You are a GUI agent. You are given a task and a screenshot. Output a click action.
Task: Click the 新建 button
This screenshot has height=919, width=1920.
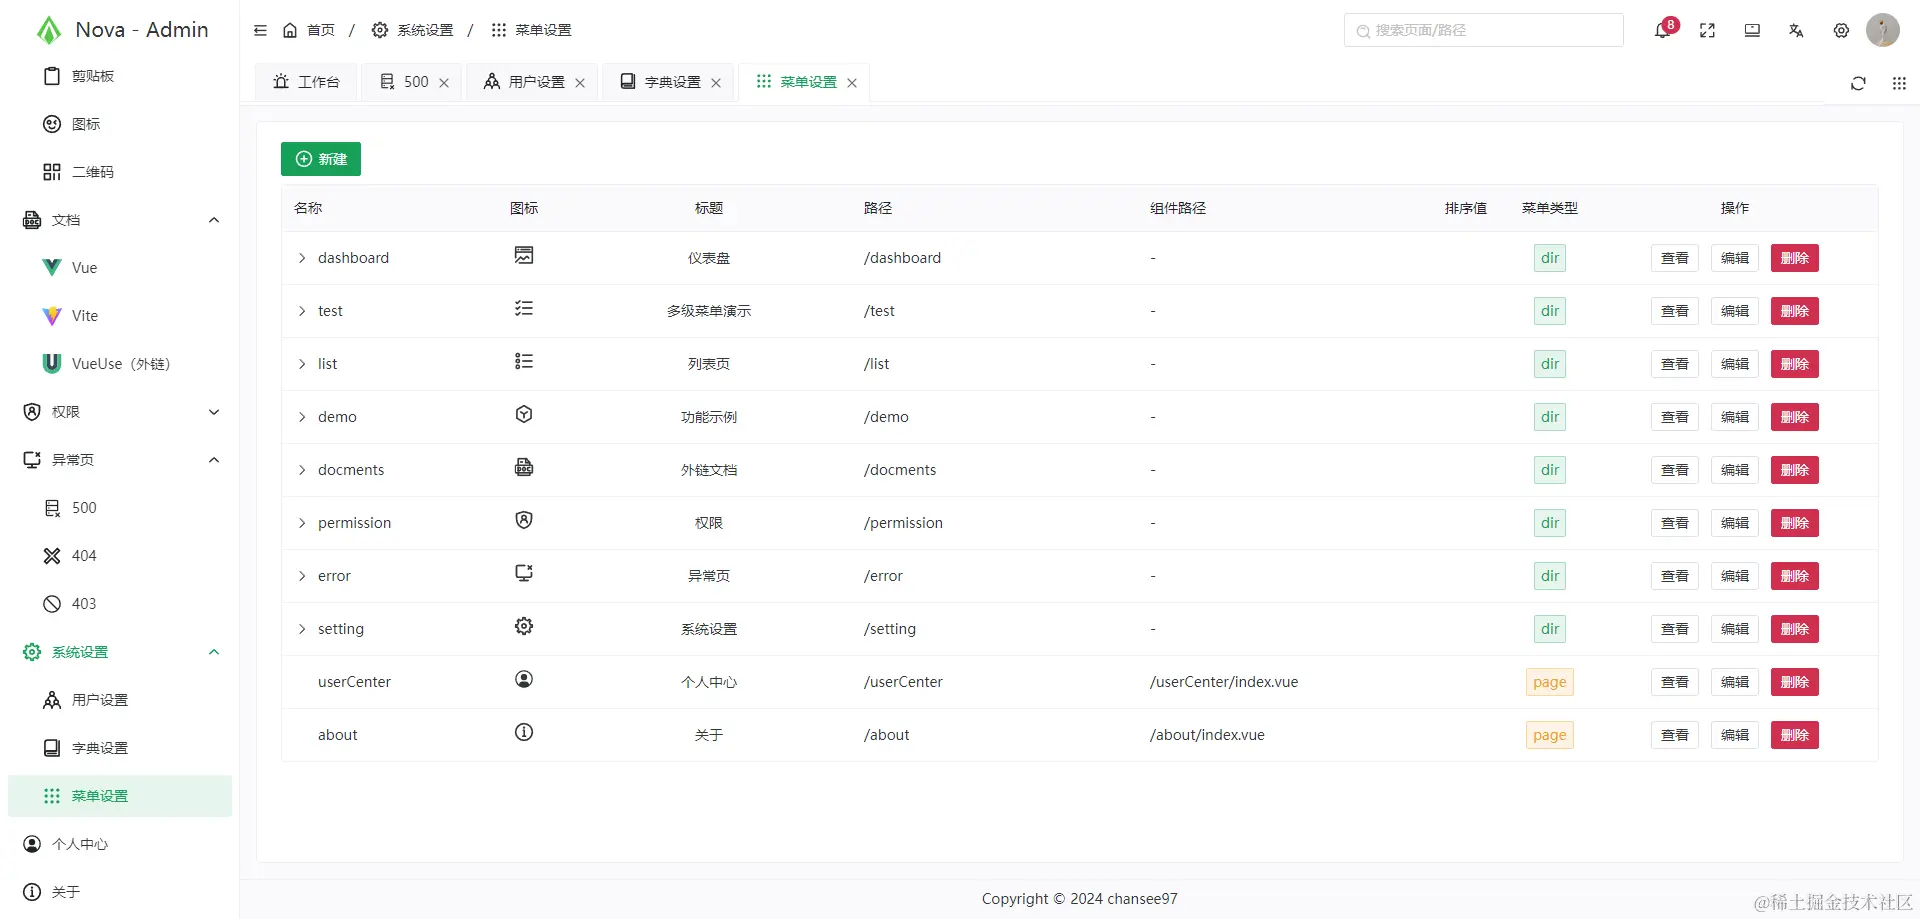tap(321, 159)
